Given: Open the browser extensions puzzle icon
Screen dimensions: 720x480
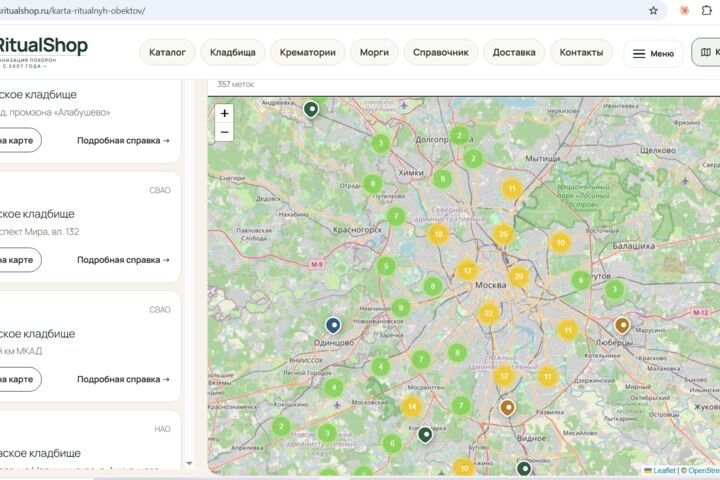Looking at the screenshot, I should click(707, 11).
